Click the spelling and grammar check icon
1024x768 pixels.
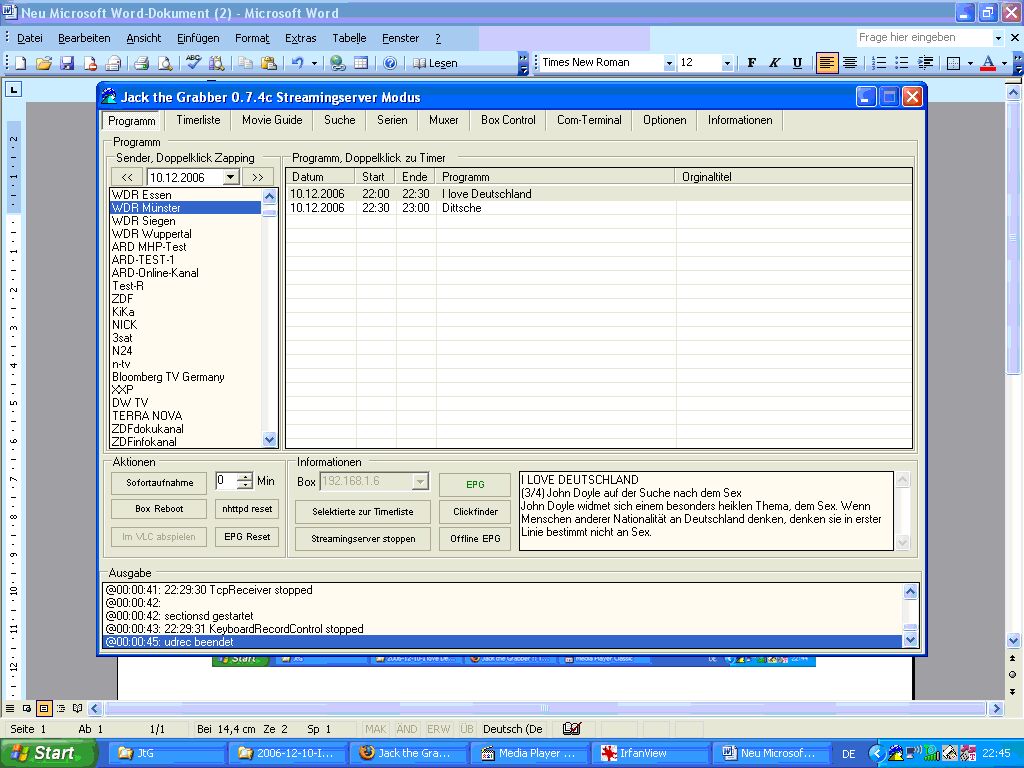click(x=194, y=63)
